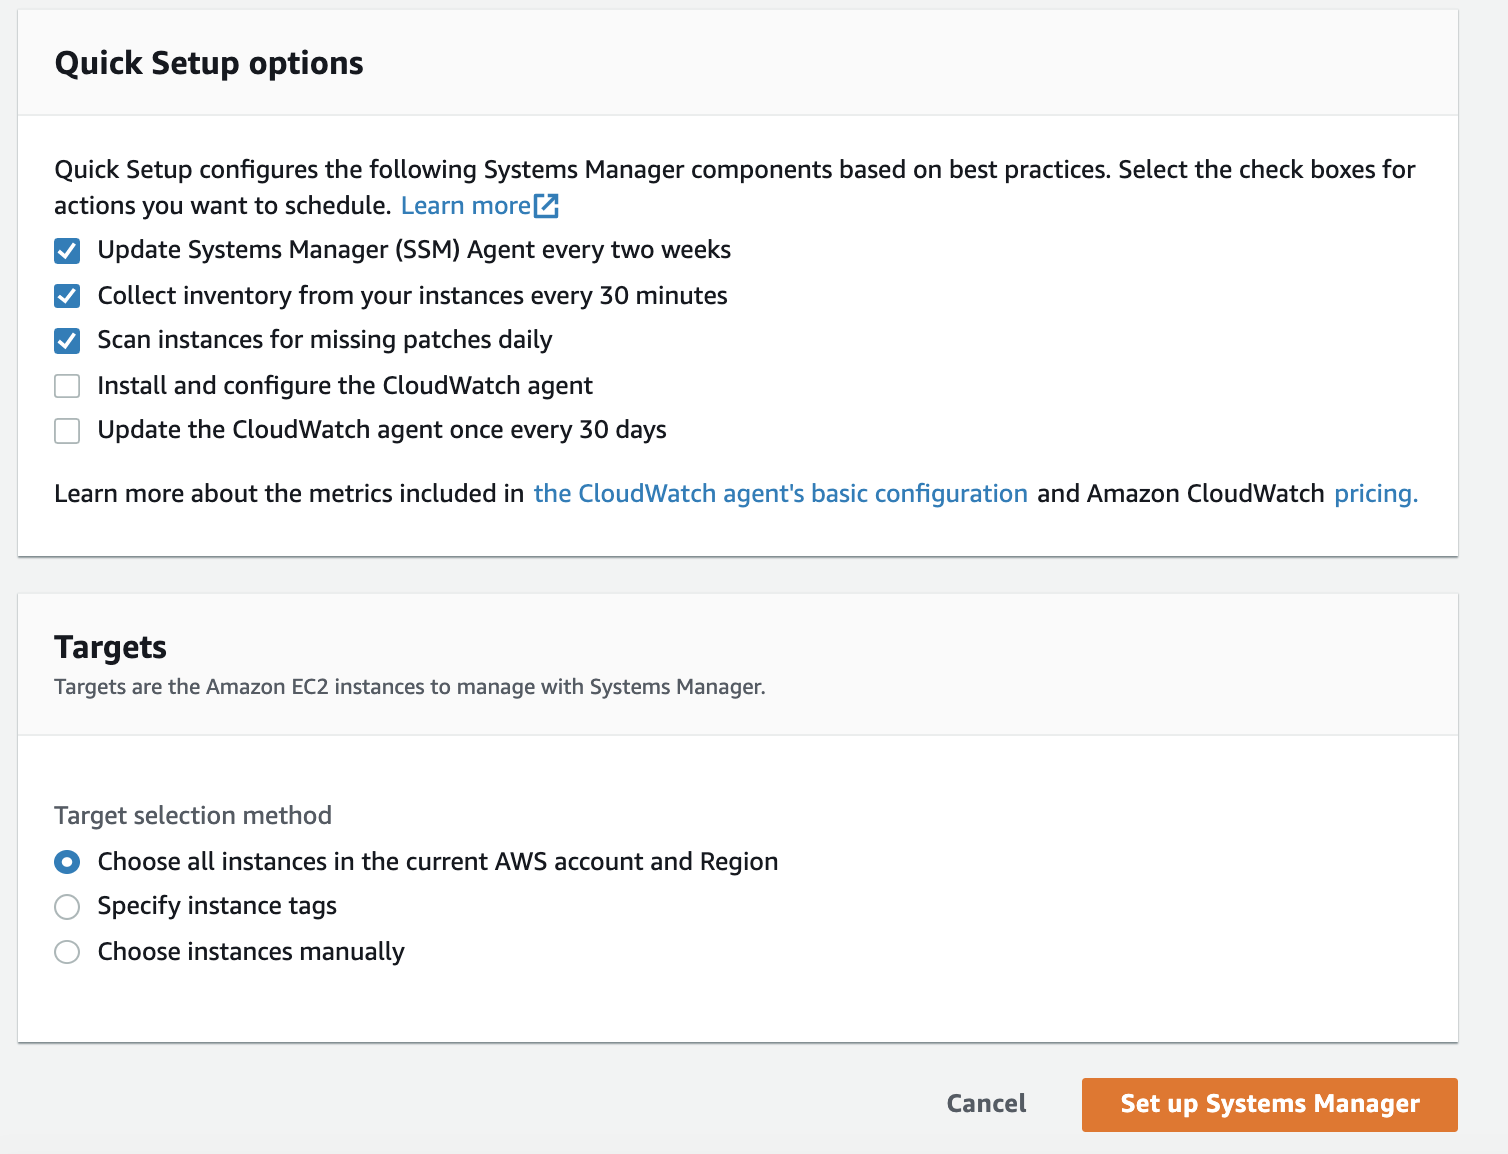Check Update the CloudWatch agent once every 30 days
Viewport: 1508px width, 1154px height.
(x=66, y=430)
